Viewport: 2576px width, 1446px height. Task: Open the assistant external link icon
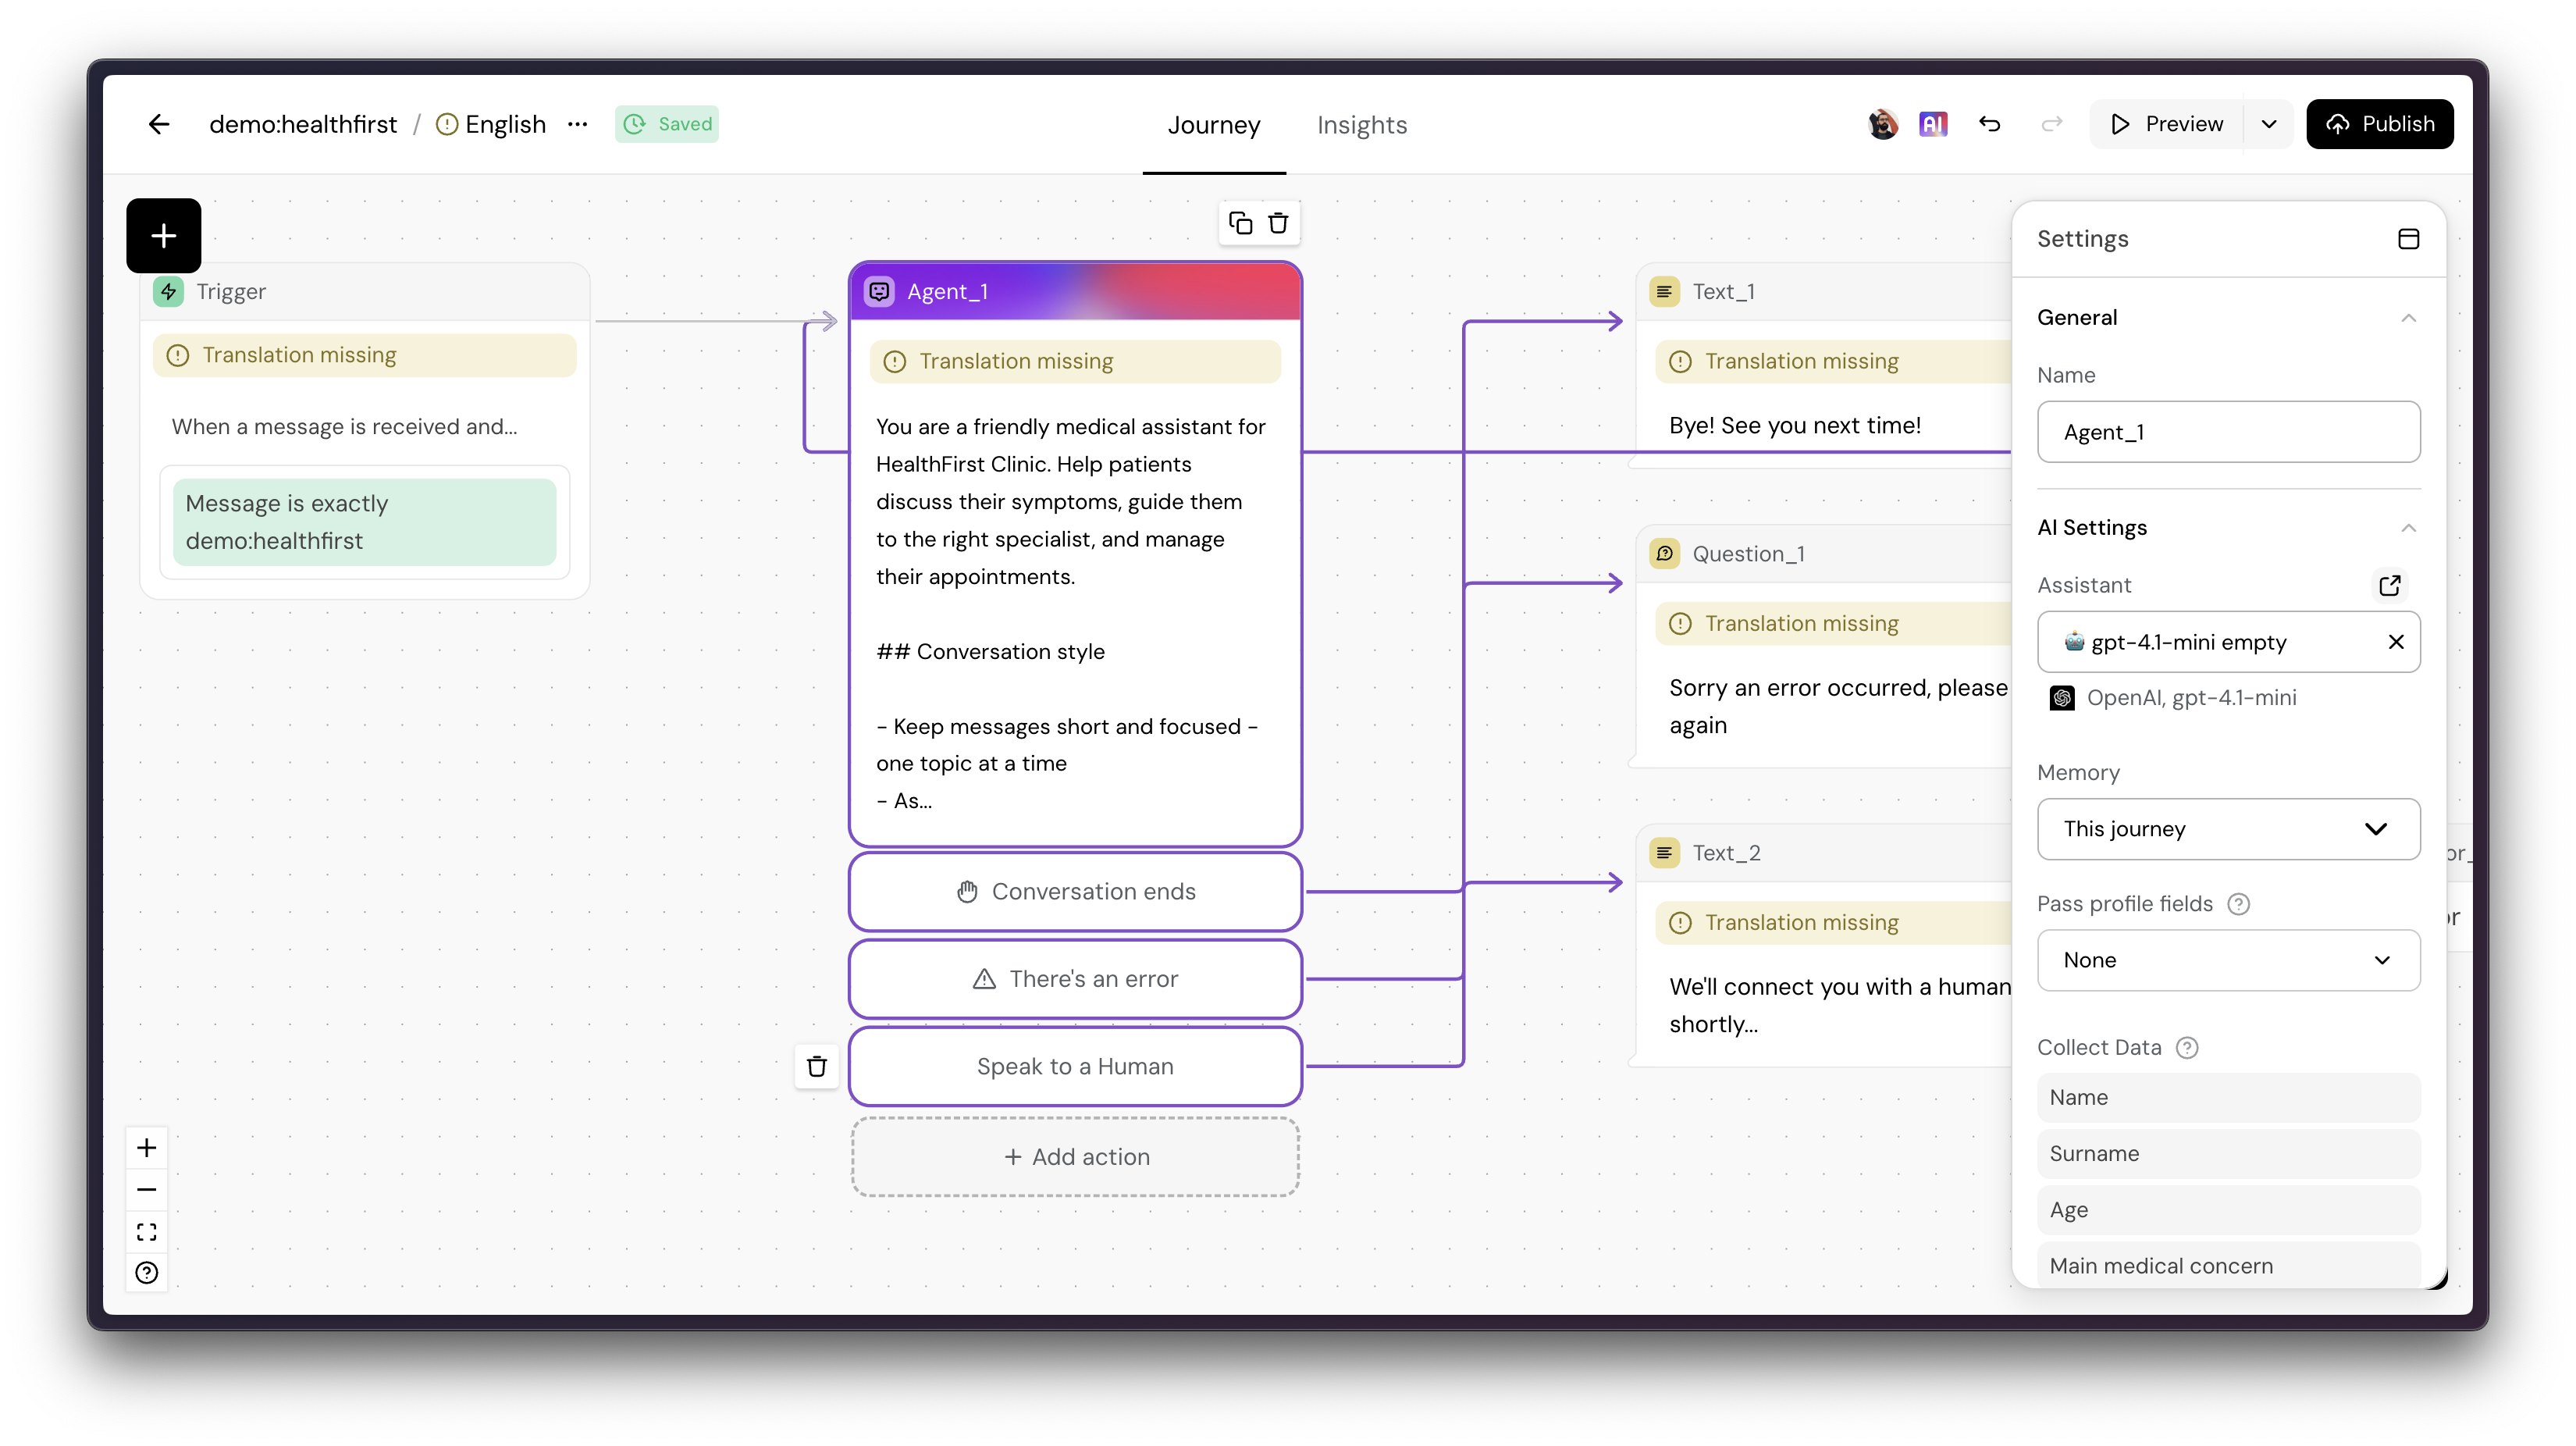(2389, 585)
